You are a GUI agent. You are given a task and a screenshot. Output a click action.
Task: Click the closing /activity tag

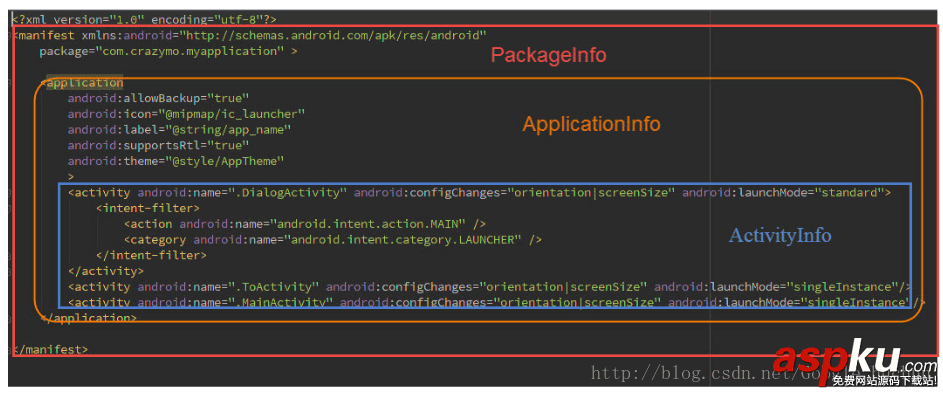106,271
